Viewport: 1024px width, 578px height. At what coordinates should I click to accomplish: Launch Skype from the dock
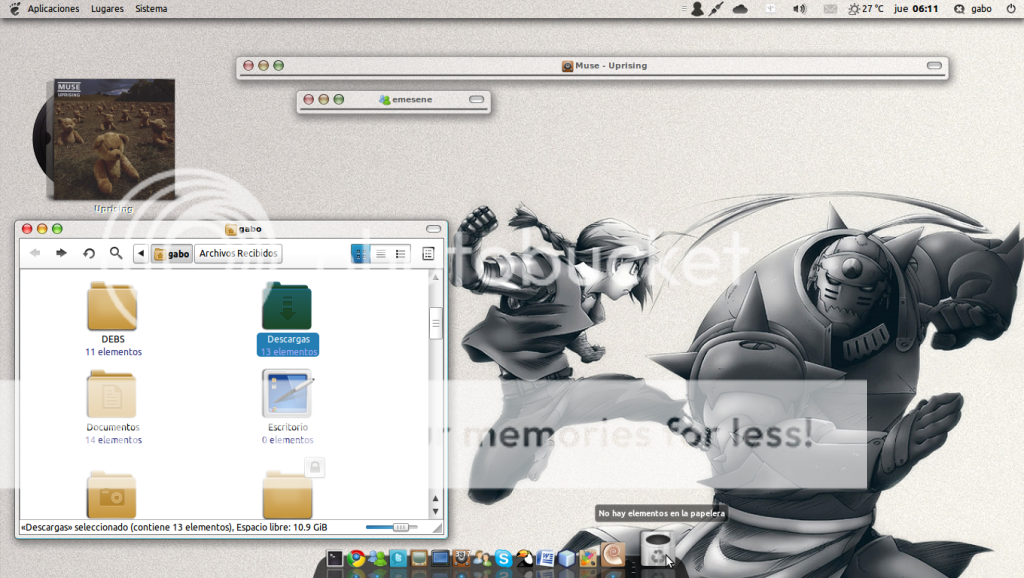(503, 559)
